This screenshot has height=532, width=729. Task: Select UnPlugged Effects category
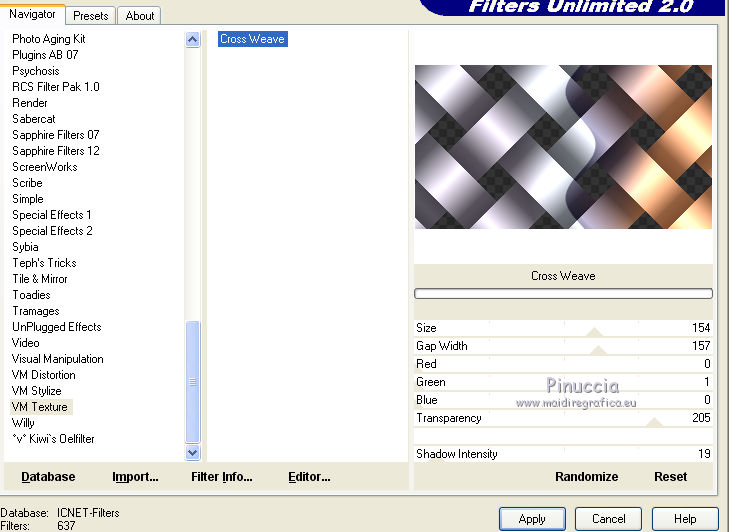[x=57, y=327]
